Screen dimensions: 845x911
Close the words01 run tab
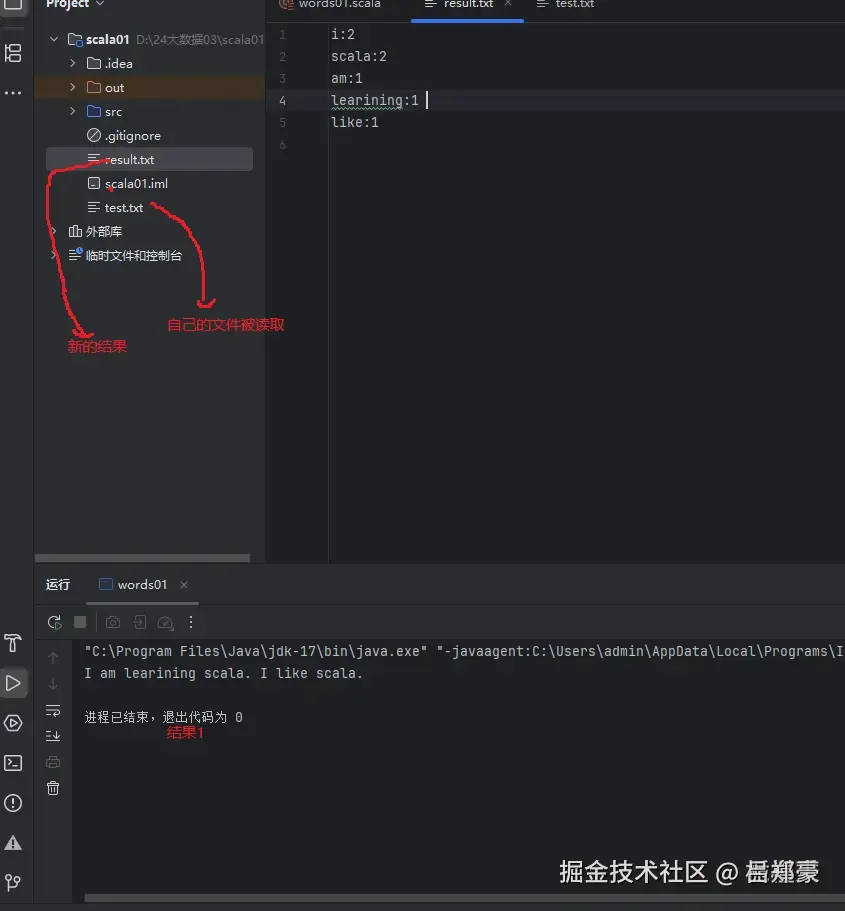point(184,584)
